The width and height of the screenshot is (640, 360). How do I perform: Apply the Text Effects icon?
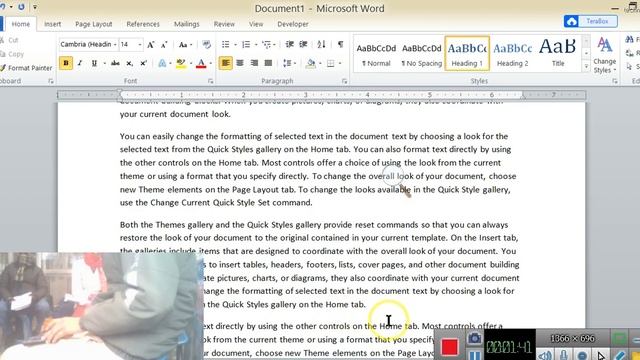point(162,63)
